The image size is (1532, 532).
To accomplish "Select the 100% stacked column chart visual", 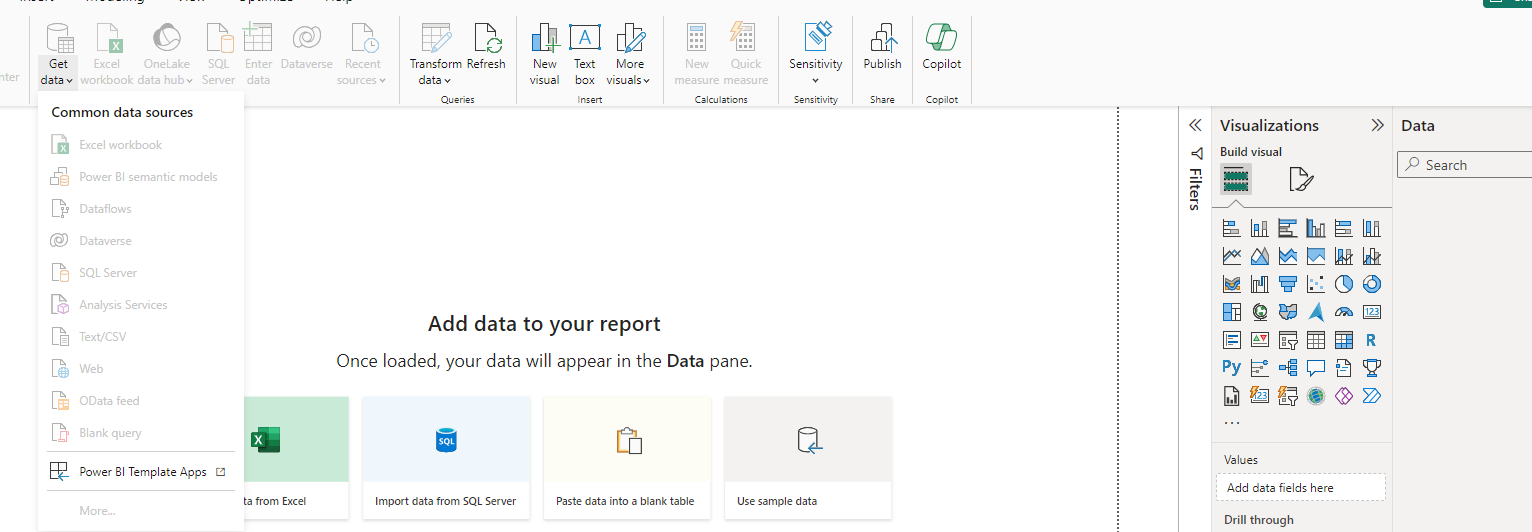I will tap(1372, 228).
